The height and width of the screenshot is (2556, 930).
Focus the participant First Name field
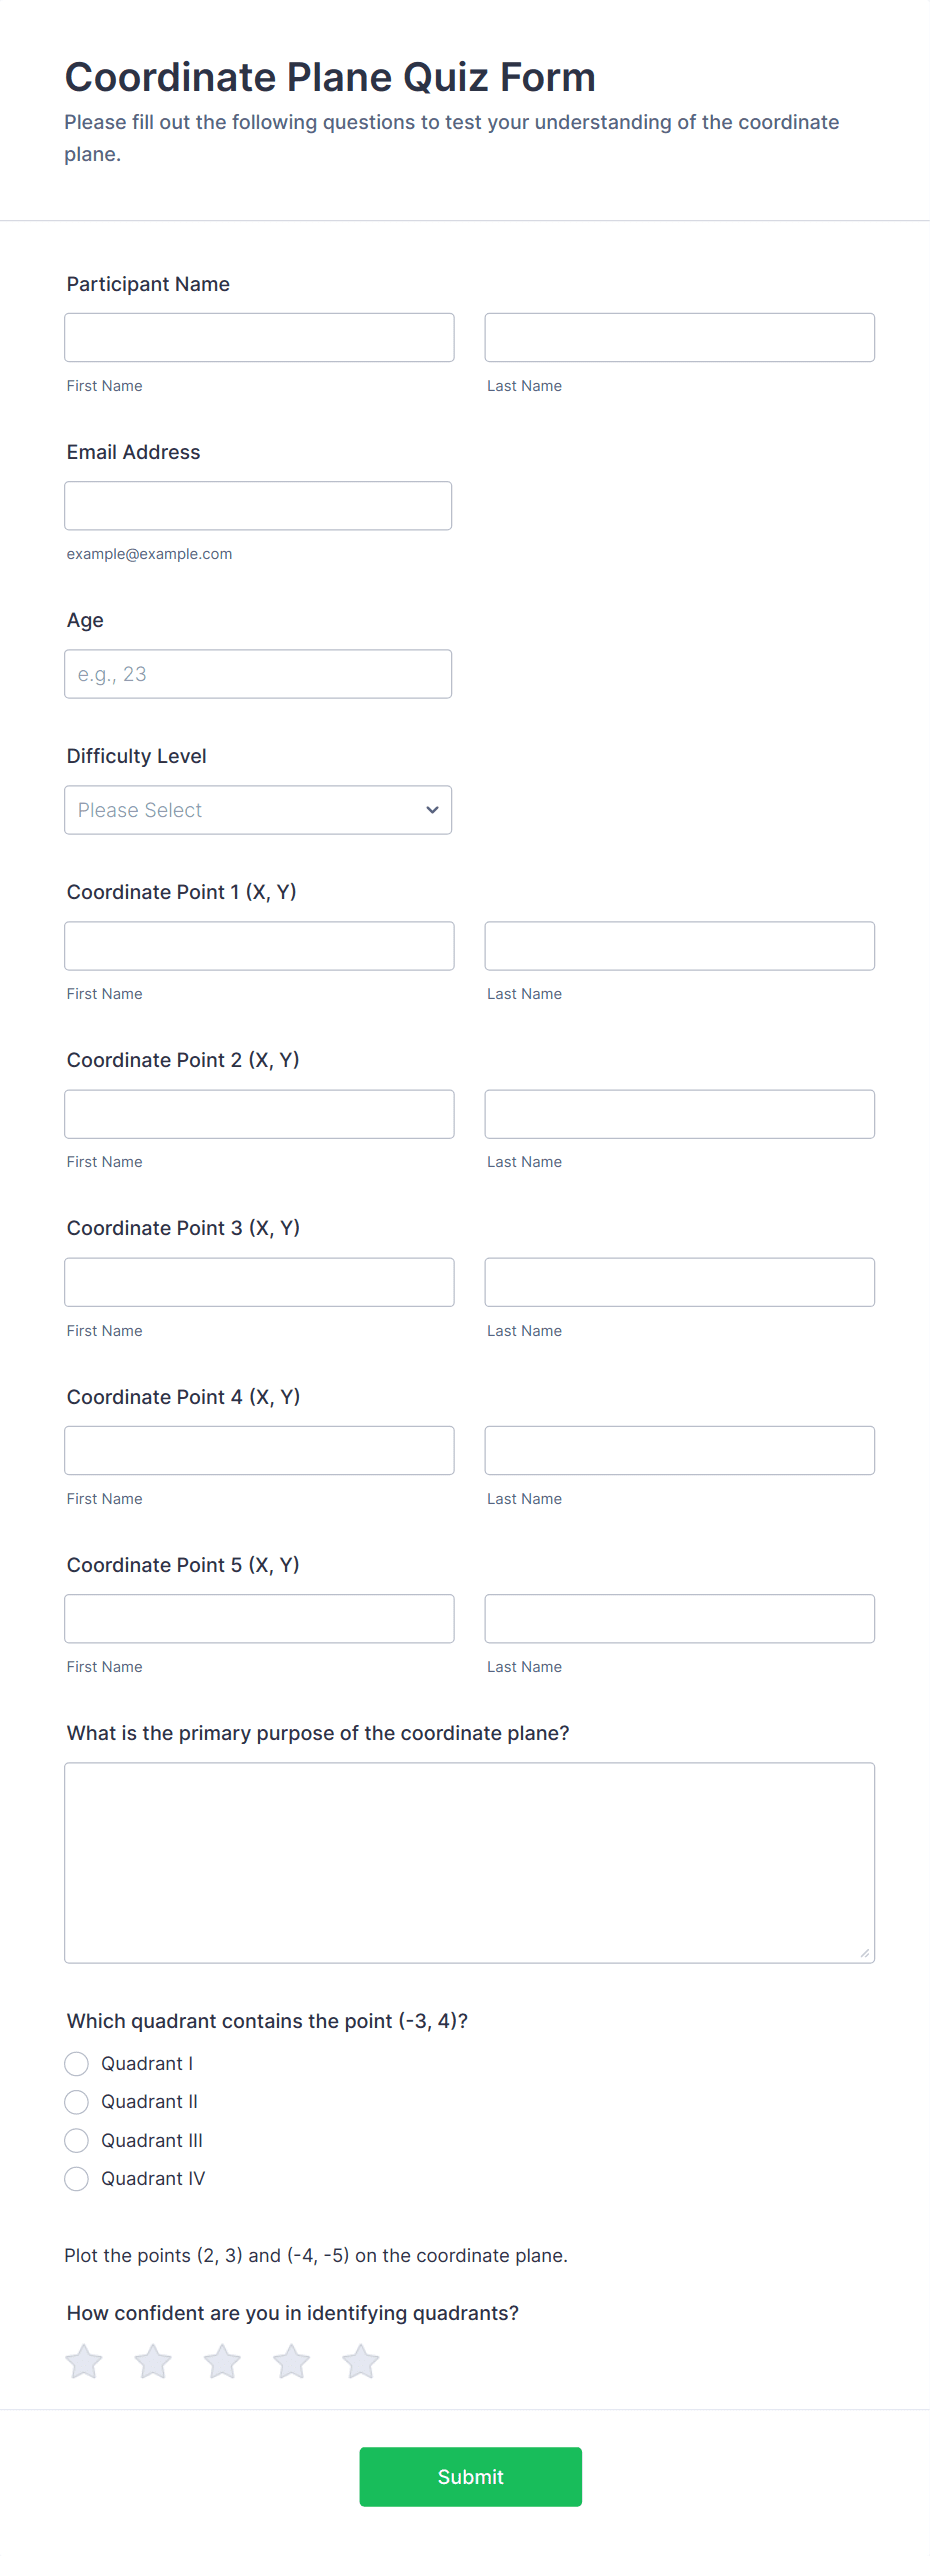pos(259,338)
